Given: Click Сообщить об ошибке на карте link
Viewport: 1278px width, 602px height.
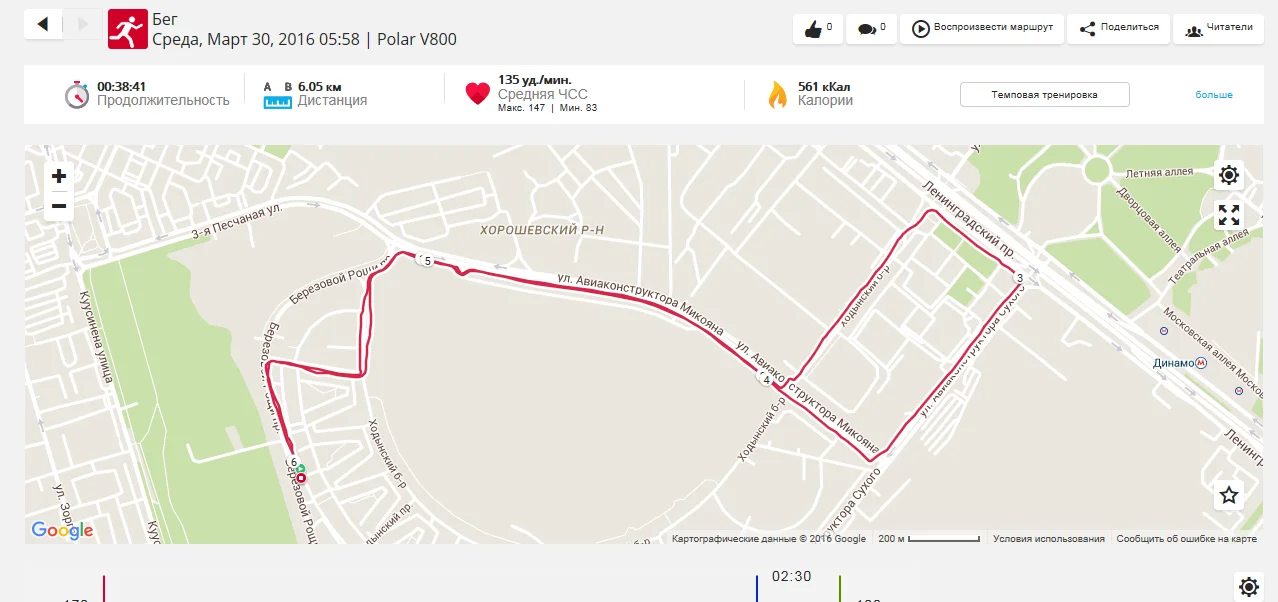Looking at the screenshot, I should click(1186, 539).
